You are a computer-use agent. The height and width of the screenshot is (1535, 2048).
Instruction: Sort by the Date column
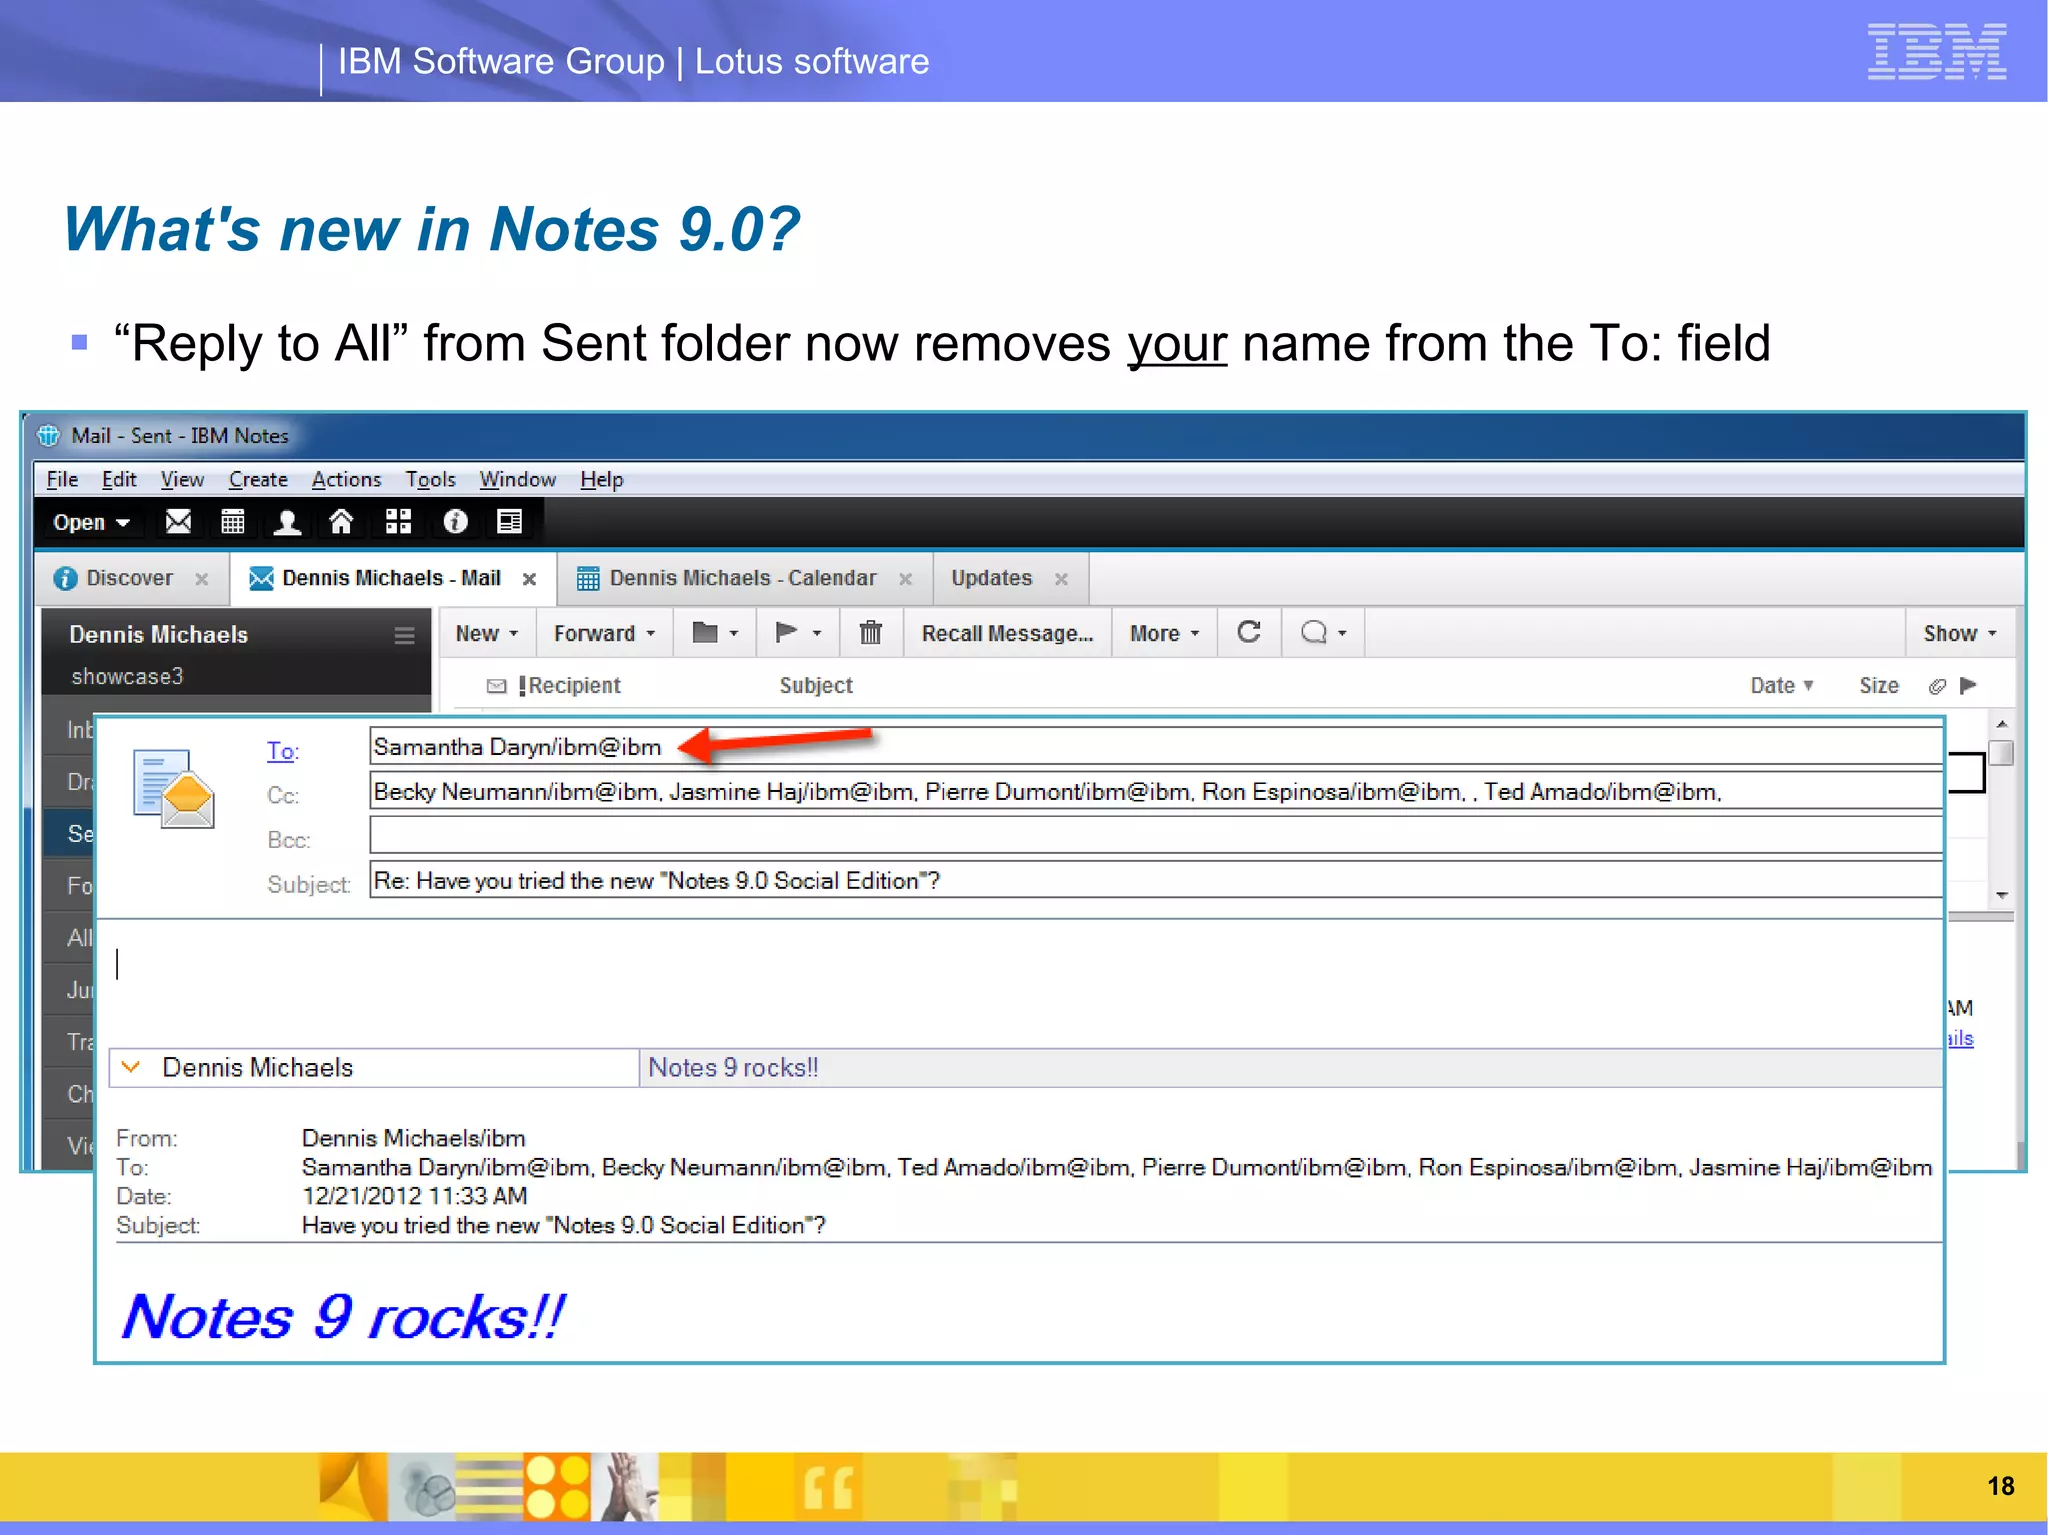[x=1781, y=685]
